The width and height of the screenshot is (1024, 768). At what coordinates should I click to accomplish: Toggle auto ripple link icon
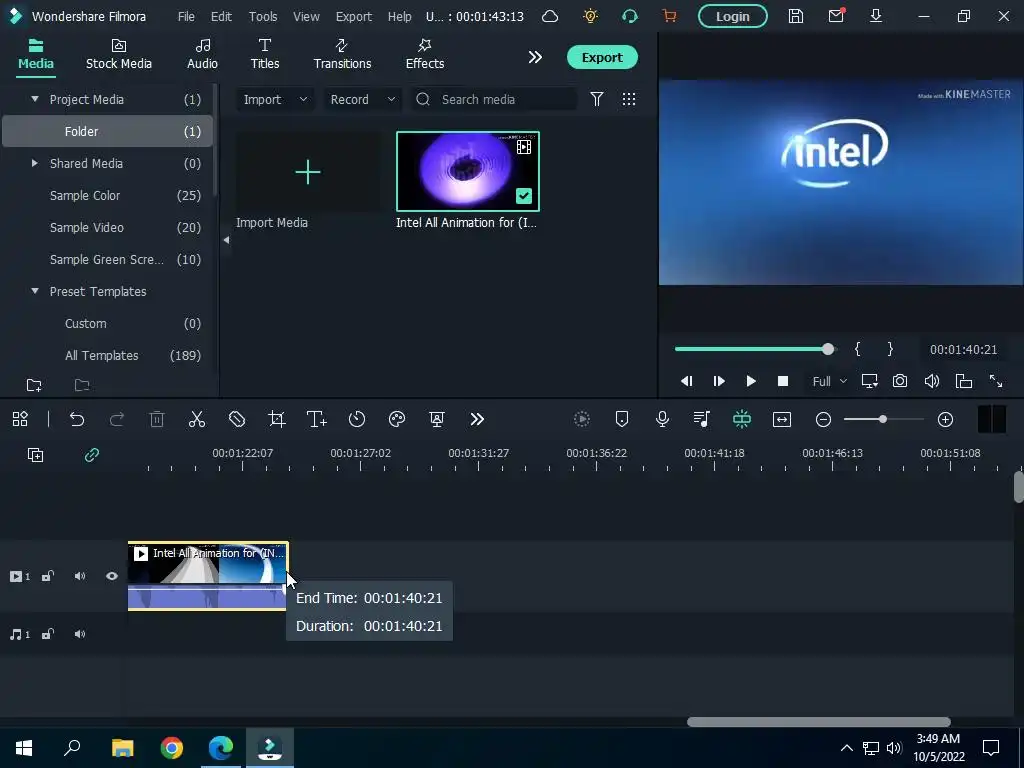click(91, 455)
